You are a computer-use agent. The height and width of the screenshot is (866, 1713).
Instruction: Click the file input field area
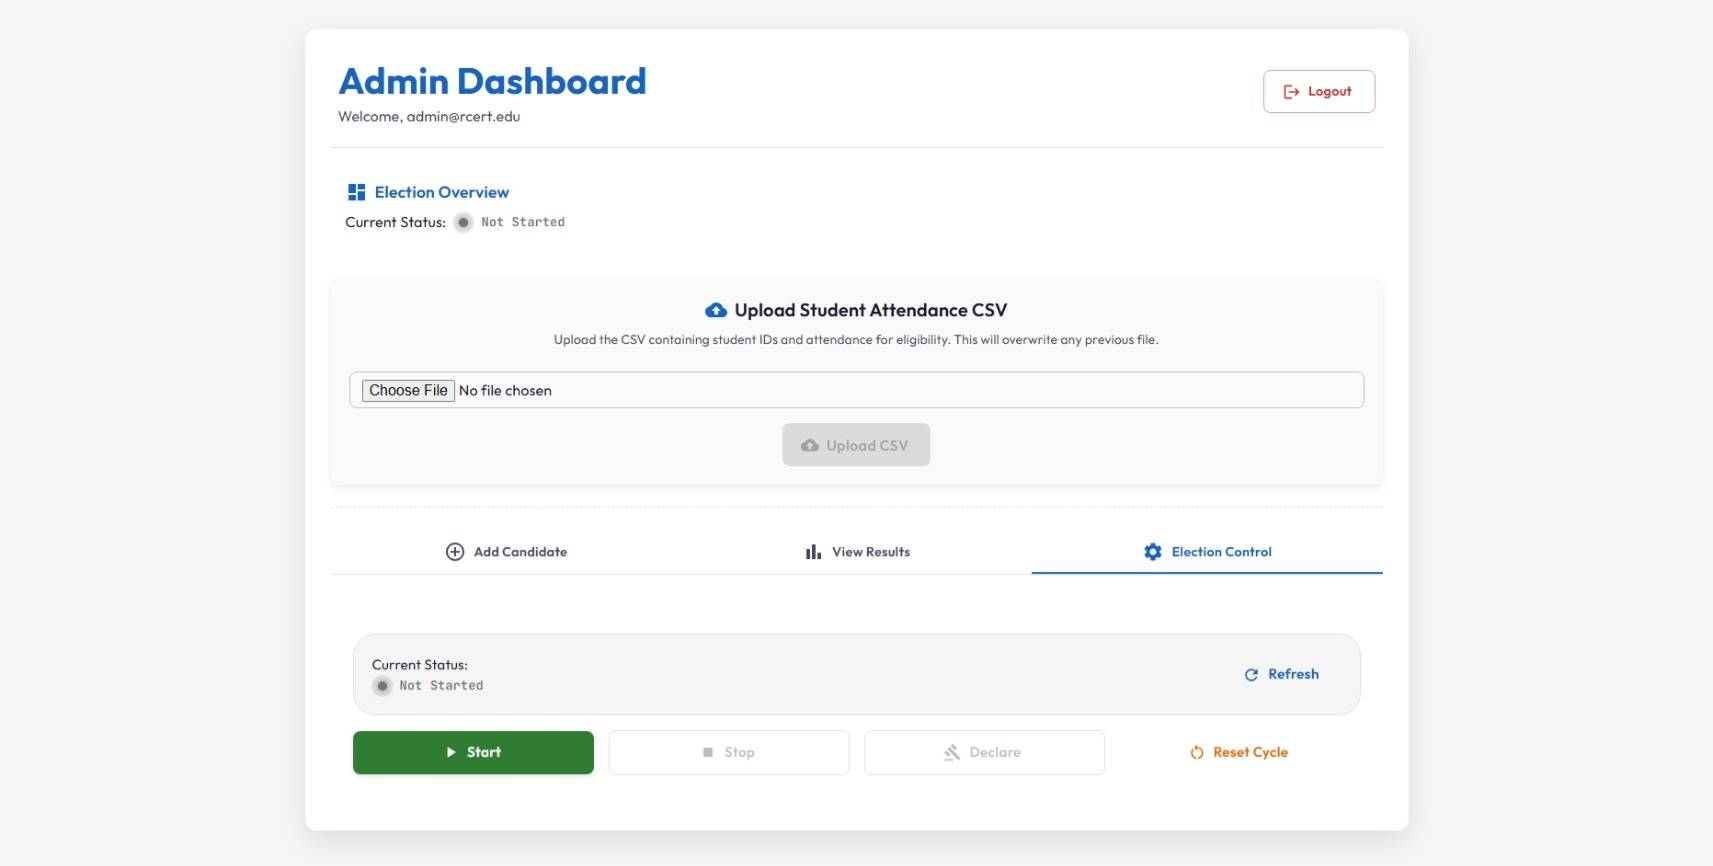pos(856,390)
